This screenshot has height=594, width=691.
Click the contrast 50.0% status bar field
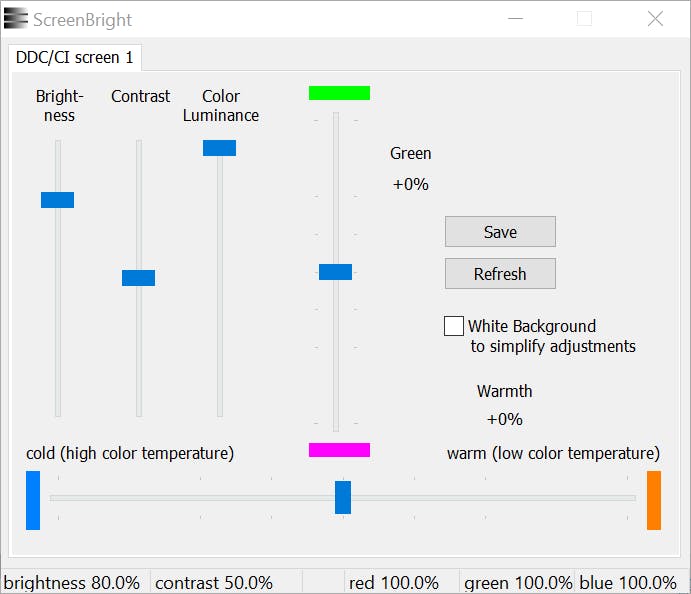coord(214,583)
